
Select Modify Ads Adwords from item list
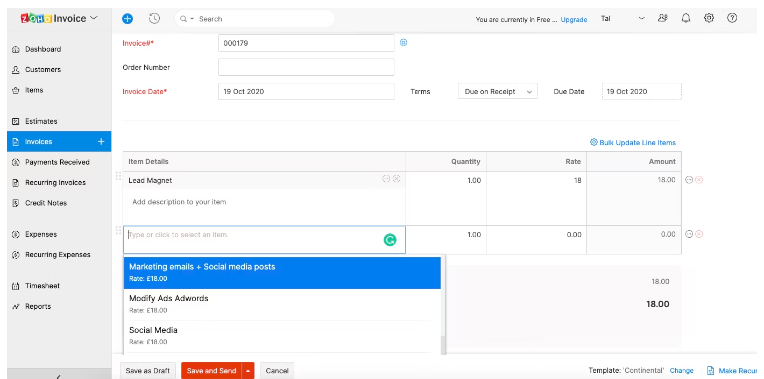coord(282,304)
